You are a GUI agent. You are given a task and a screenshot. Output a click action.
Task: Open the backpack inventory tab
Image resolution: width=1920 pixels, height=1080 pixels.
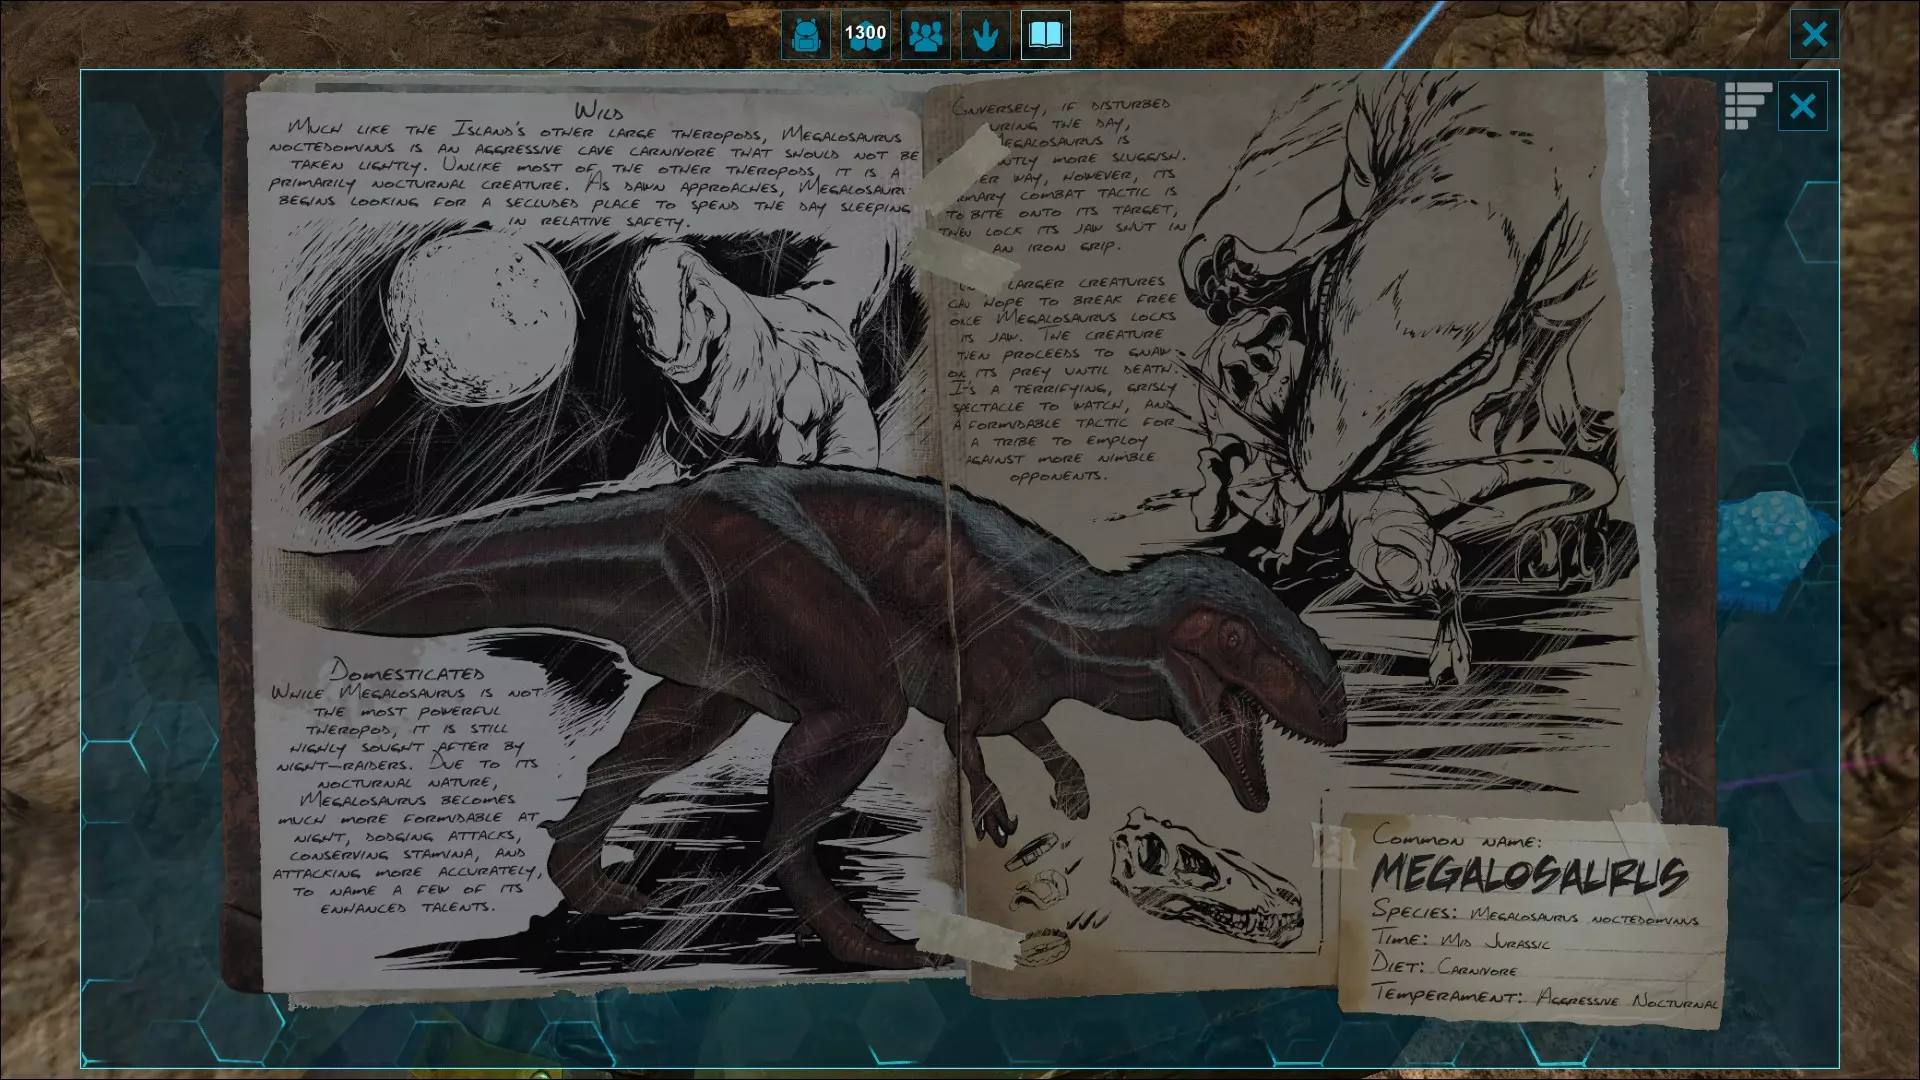(x=805, y=36)
